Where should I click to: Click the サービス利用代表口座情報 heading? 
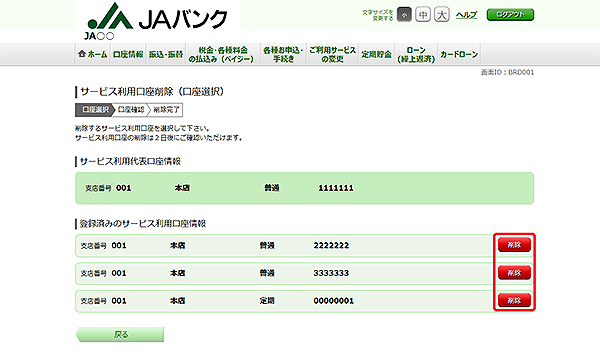(x=130, y=162)
